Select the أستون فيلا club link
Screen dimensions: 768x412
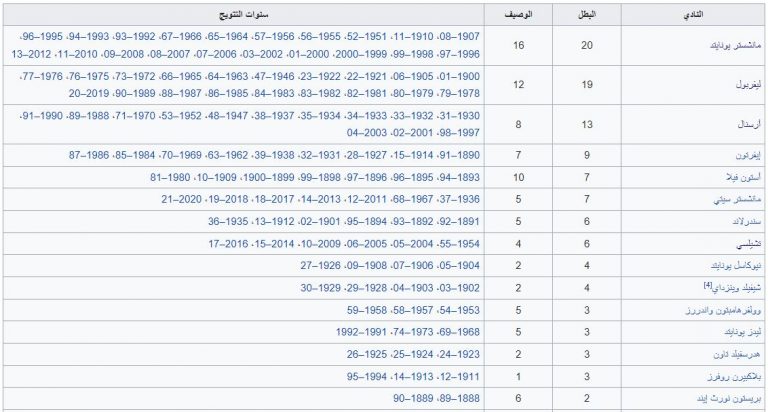(x=744, y=177)
